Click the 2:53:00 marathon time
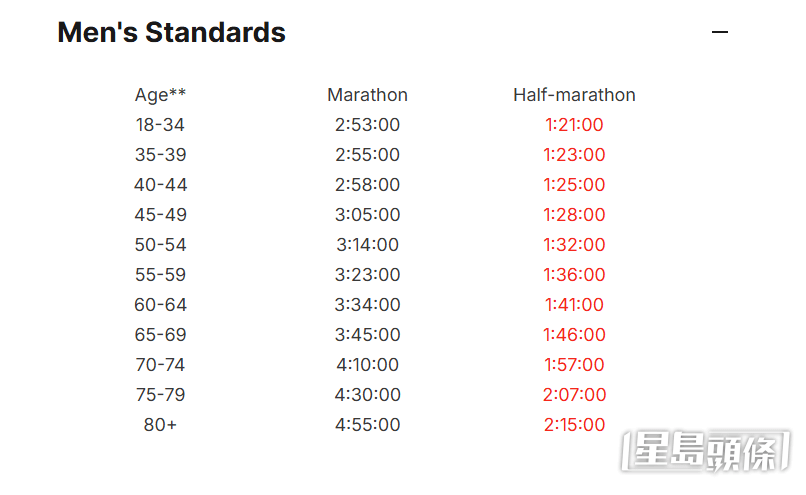 [x=367, y=125]
